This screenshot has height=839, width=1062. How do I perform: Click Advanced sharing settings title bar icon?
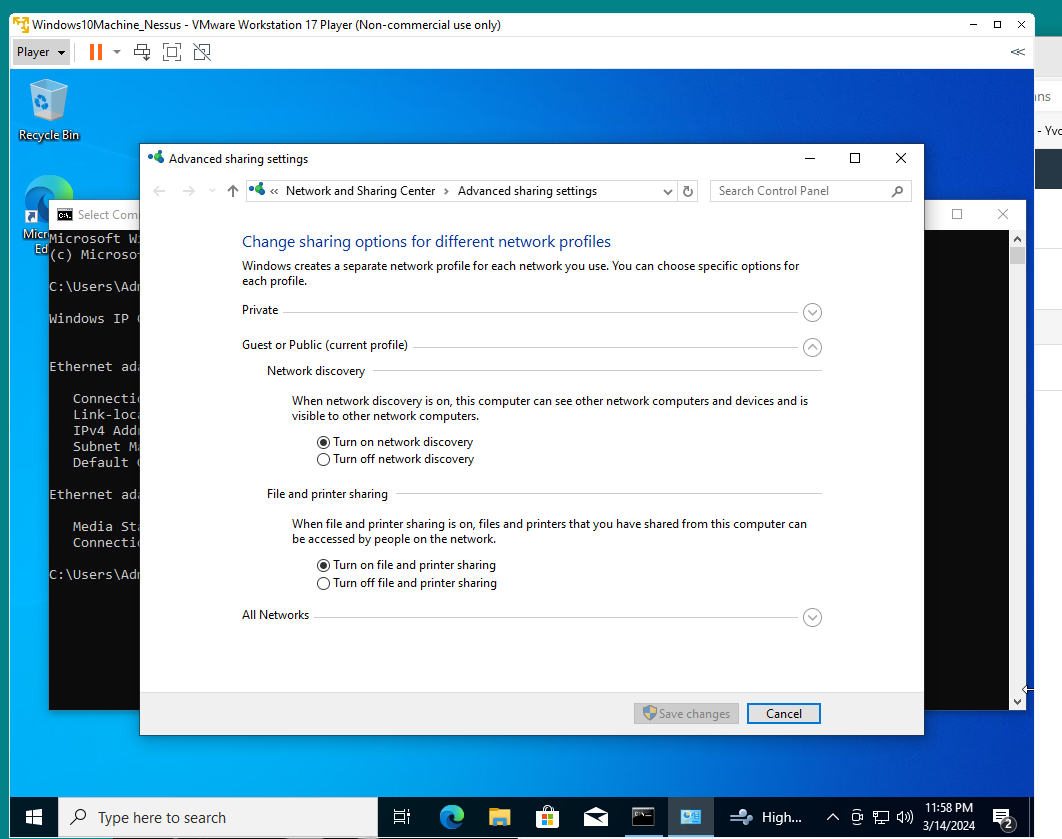[x=156, y=158]
